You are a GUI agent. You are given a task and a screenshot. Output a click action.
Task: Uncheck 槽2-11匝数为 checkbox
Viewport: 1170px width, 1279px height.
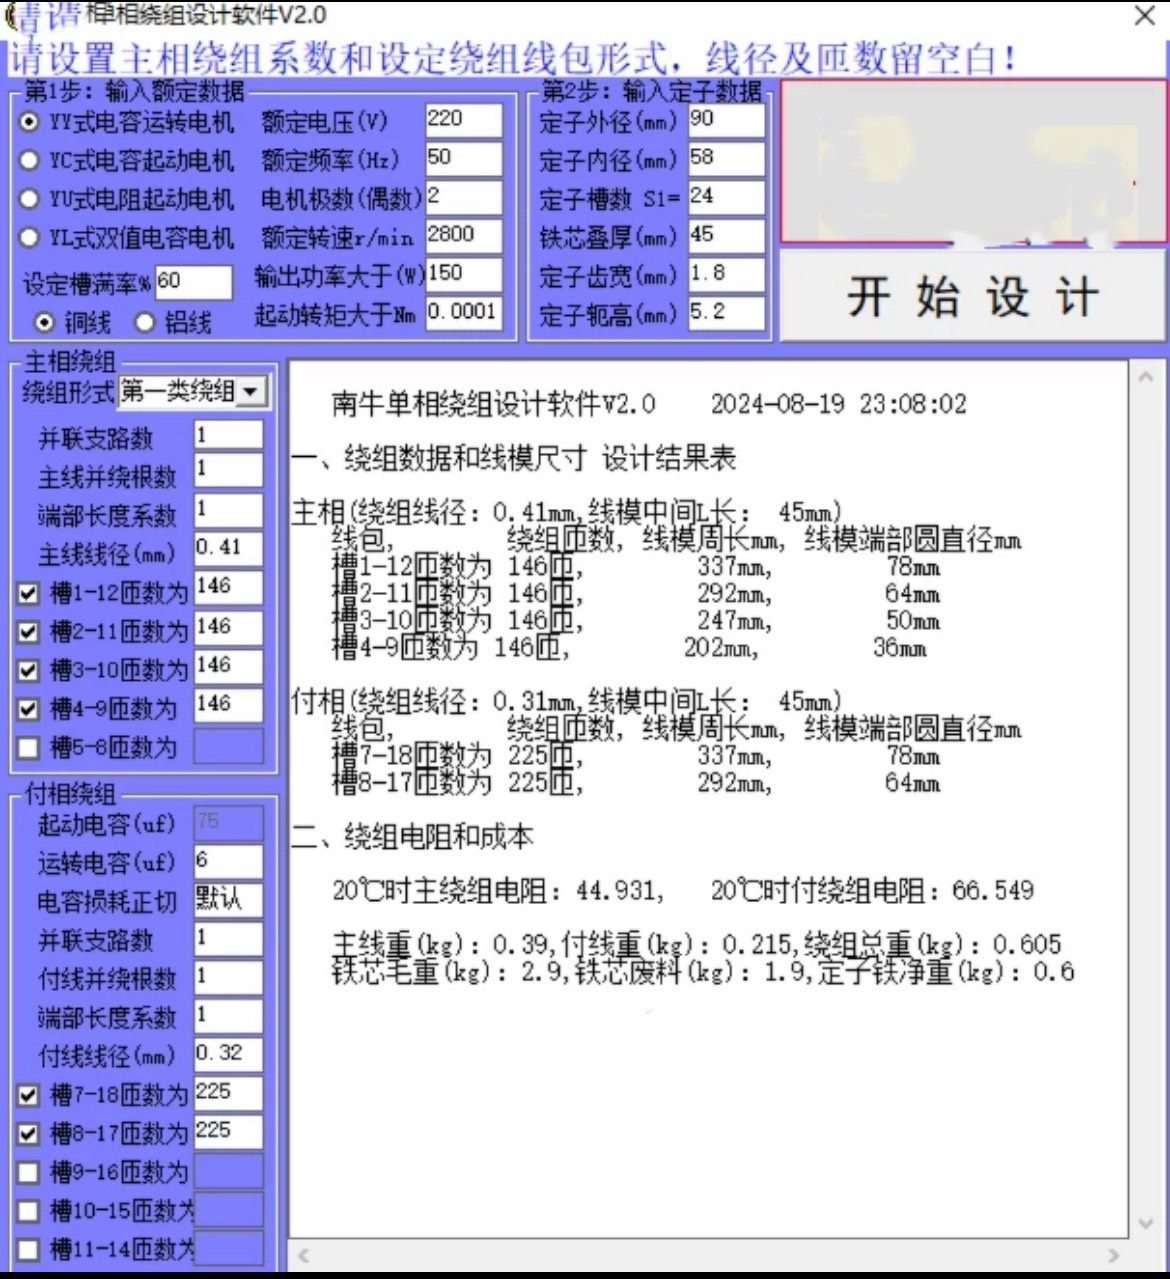(29, 632)
